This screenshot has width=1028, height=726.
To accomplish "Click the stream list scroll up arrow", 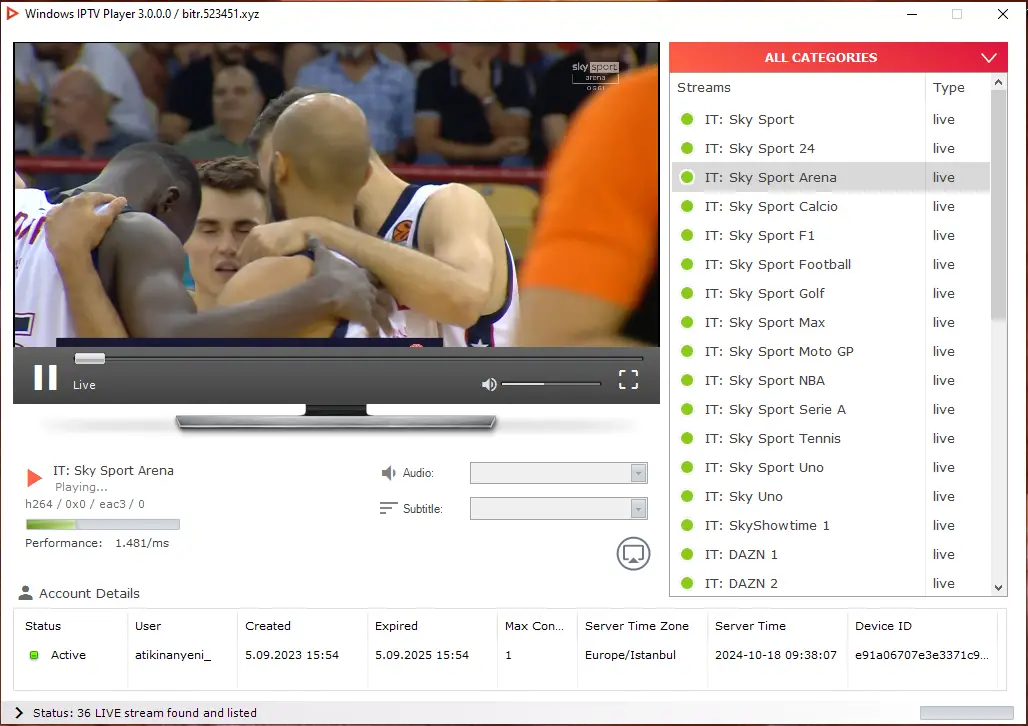I will [998, 83].
